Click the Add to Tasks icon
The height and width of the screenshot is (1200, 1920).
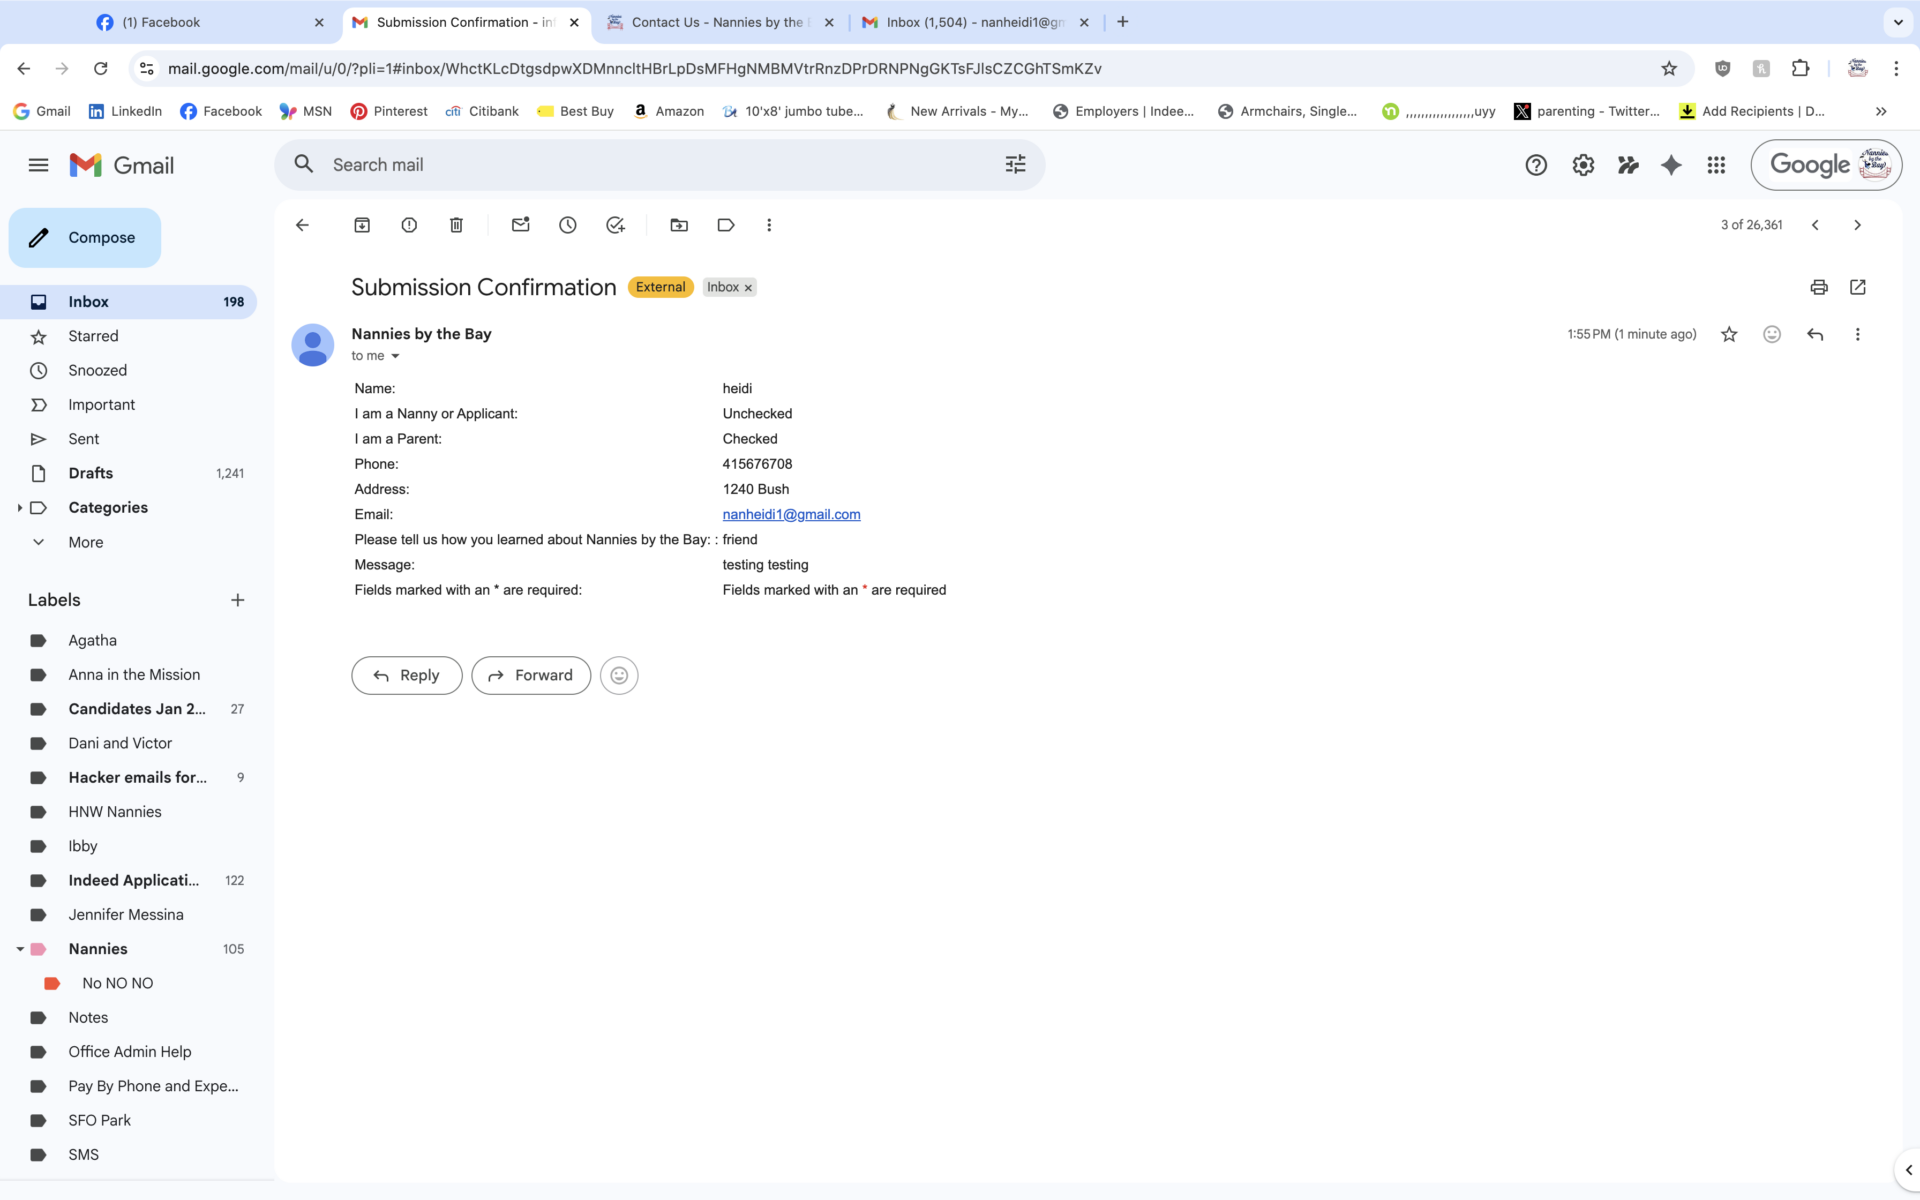[x=615, y=225]
